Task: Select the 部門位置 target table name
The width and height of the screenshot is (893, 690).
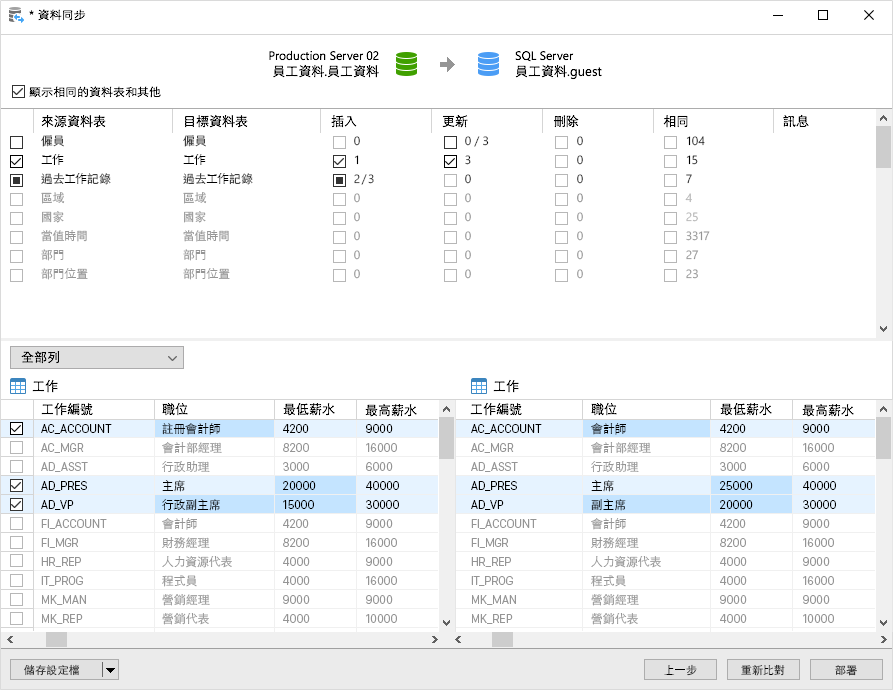Action: 206,274
